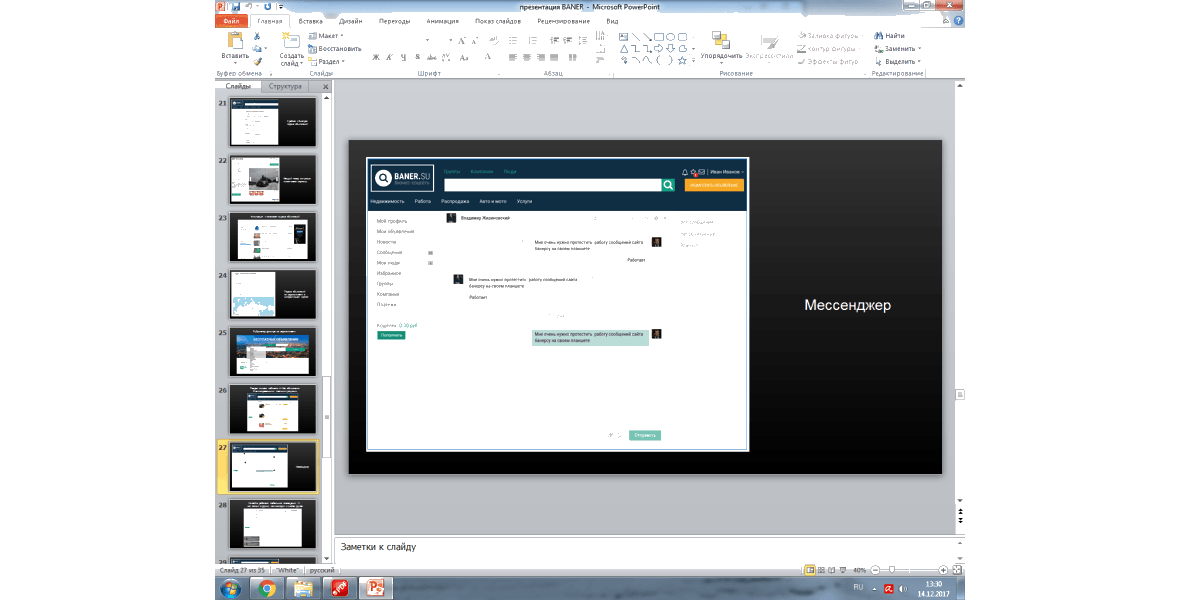Click the Paste (Вставить) clipboard icon
Image resolution: width=1180 pixels, height=600 pixels.
tap(236, 40)
